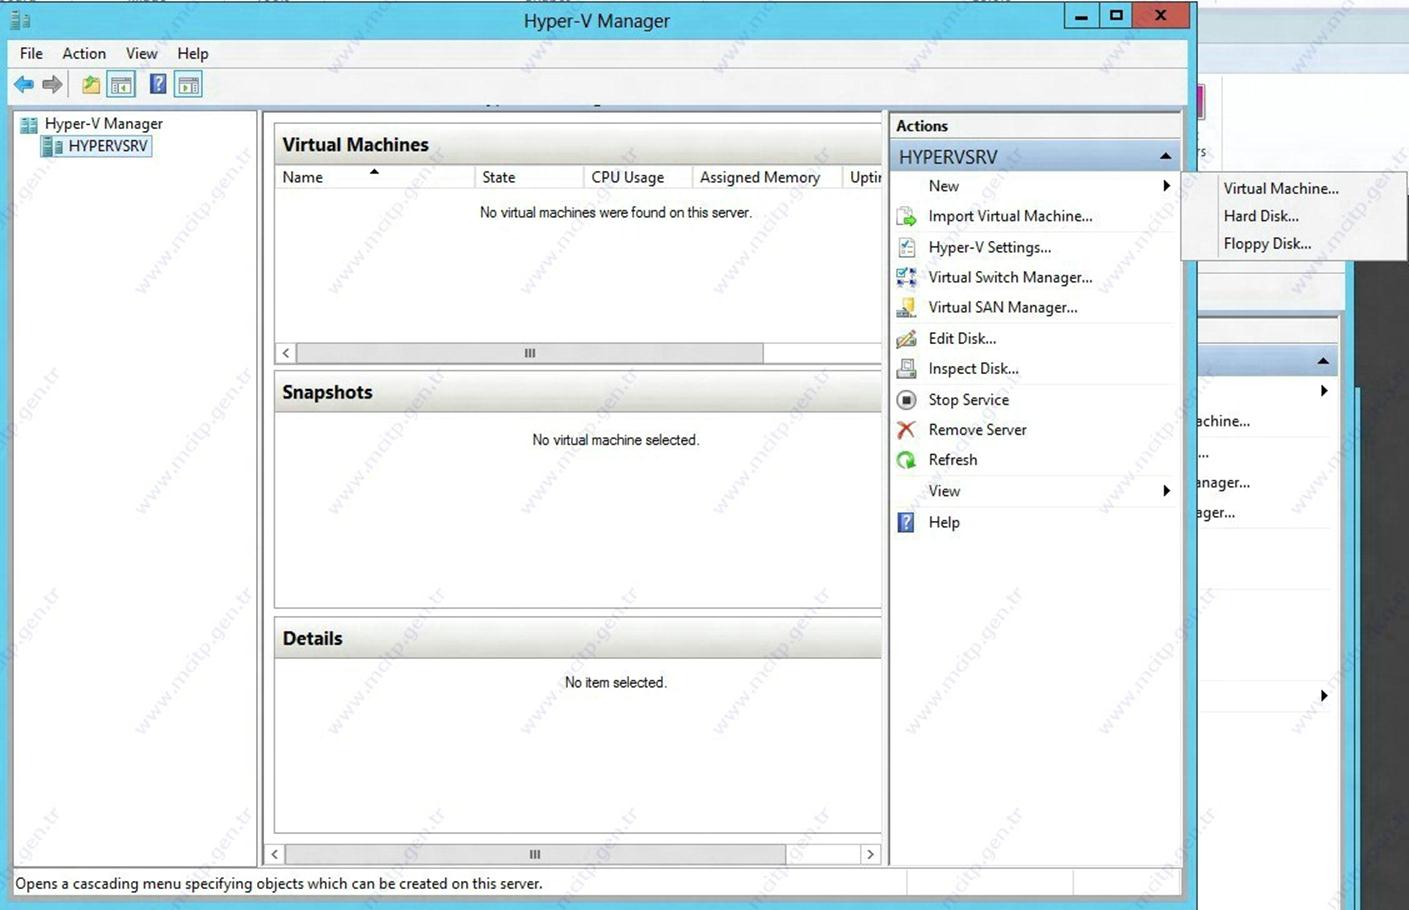Click the green Refresh icon
This screenshot has height=910, width=1409.
point(906,460)
